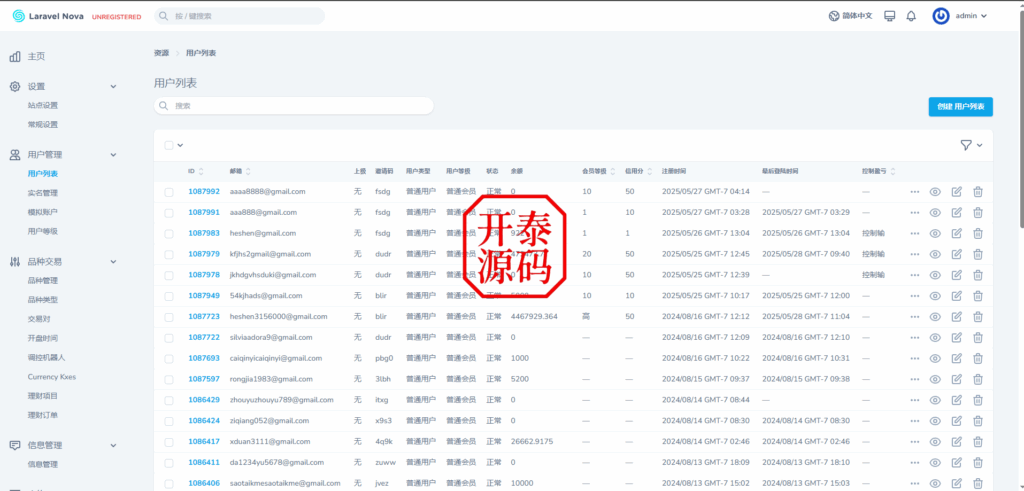
Task: Click the 创建 用户列表 button
Action: click(x=961, y=106)
